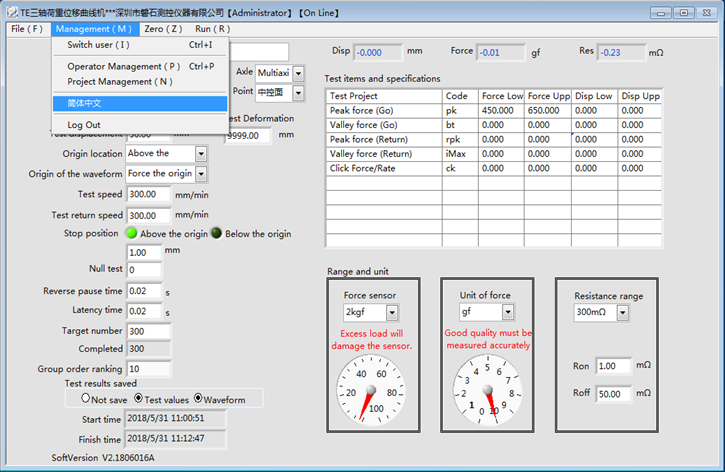Open the Run menu
725x472 pixels.
tap(212, 29)
